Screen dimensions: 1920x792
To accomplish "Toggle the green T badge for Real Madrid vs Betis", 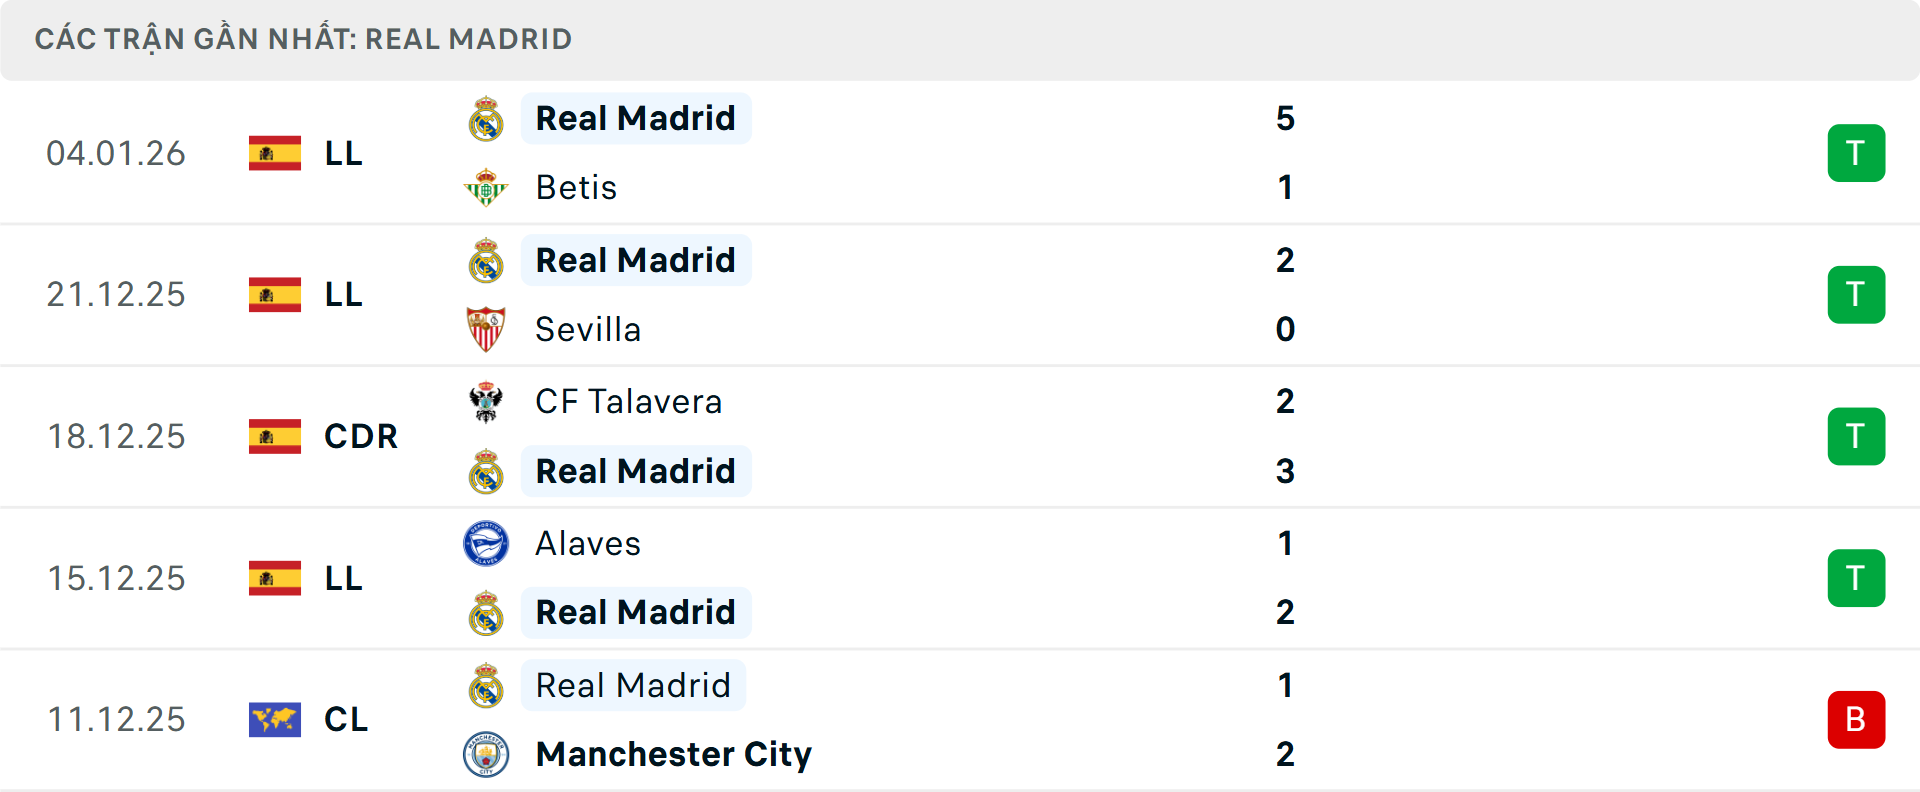I will click(x=1856, y=153).
